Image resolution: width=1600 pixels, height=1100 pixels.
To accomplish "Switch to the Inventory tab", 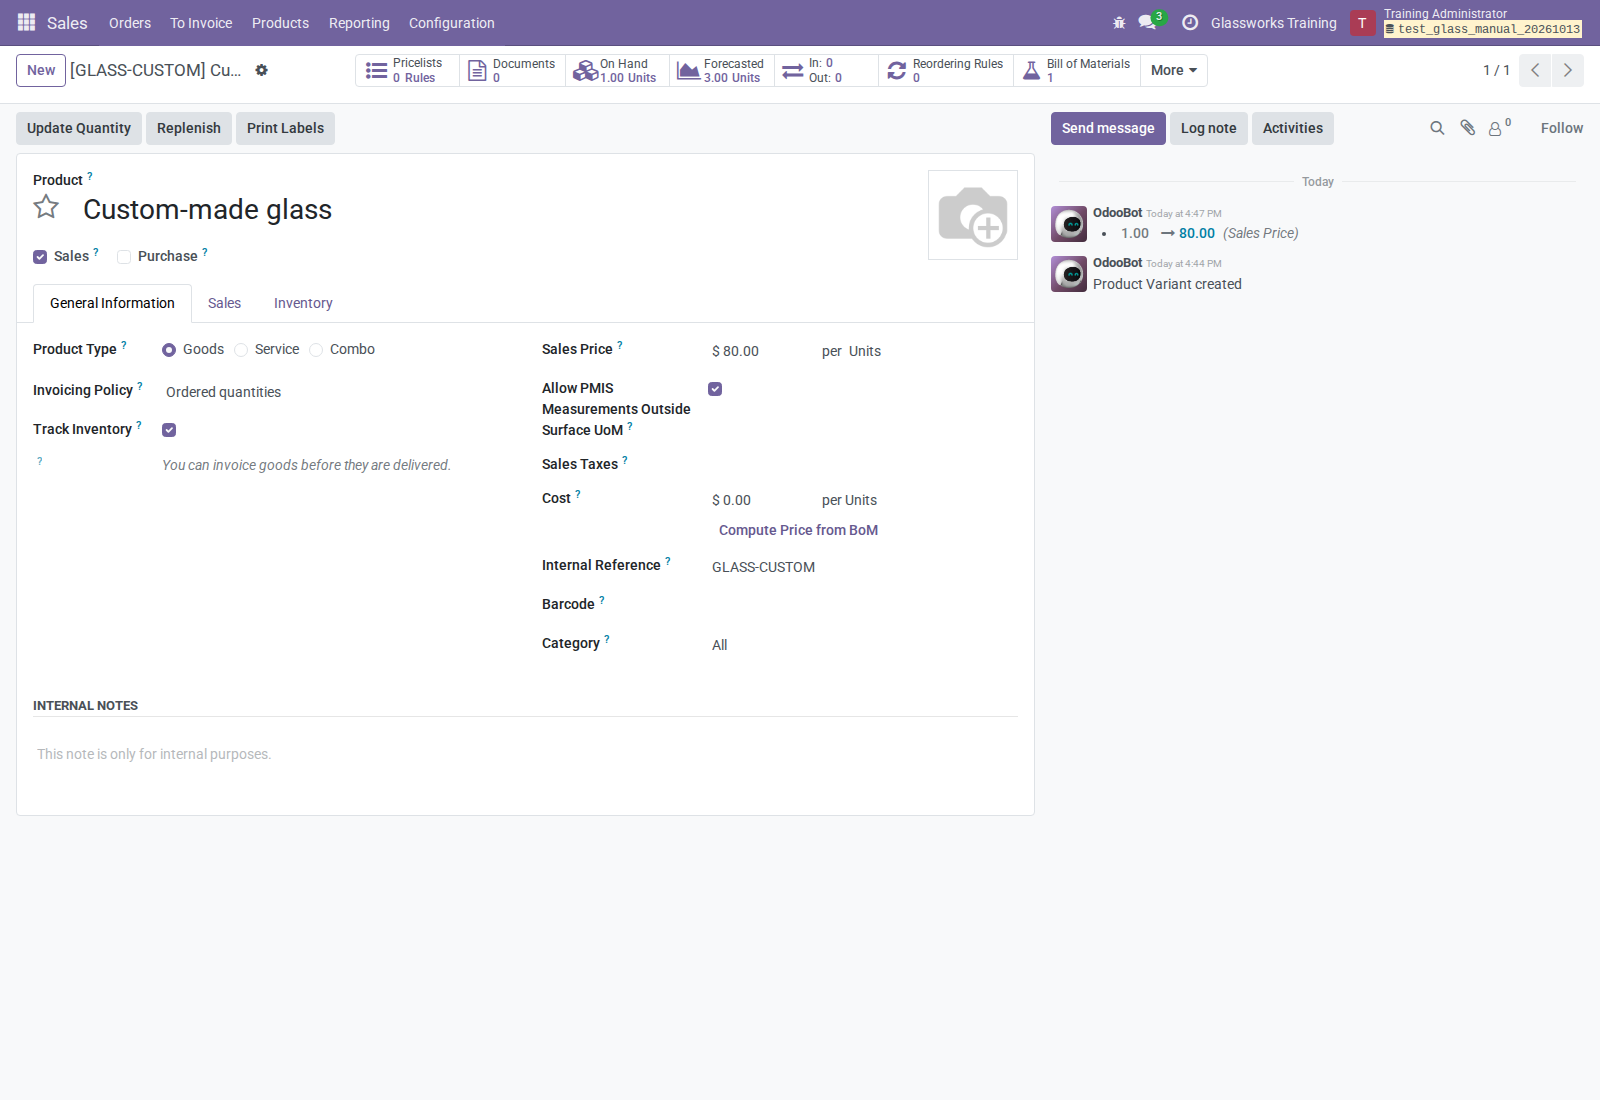I will coord(303,303).
